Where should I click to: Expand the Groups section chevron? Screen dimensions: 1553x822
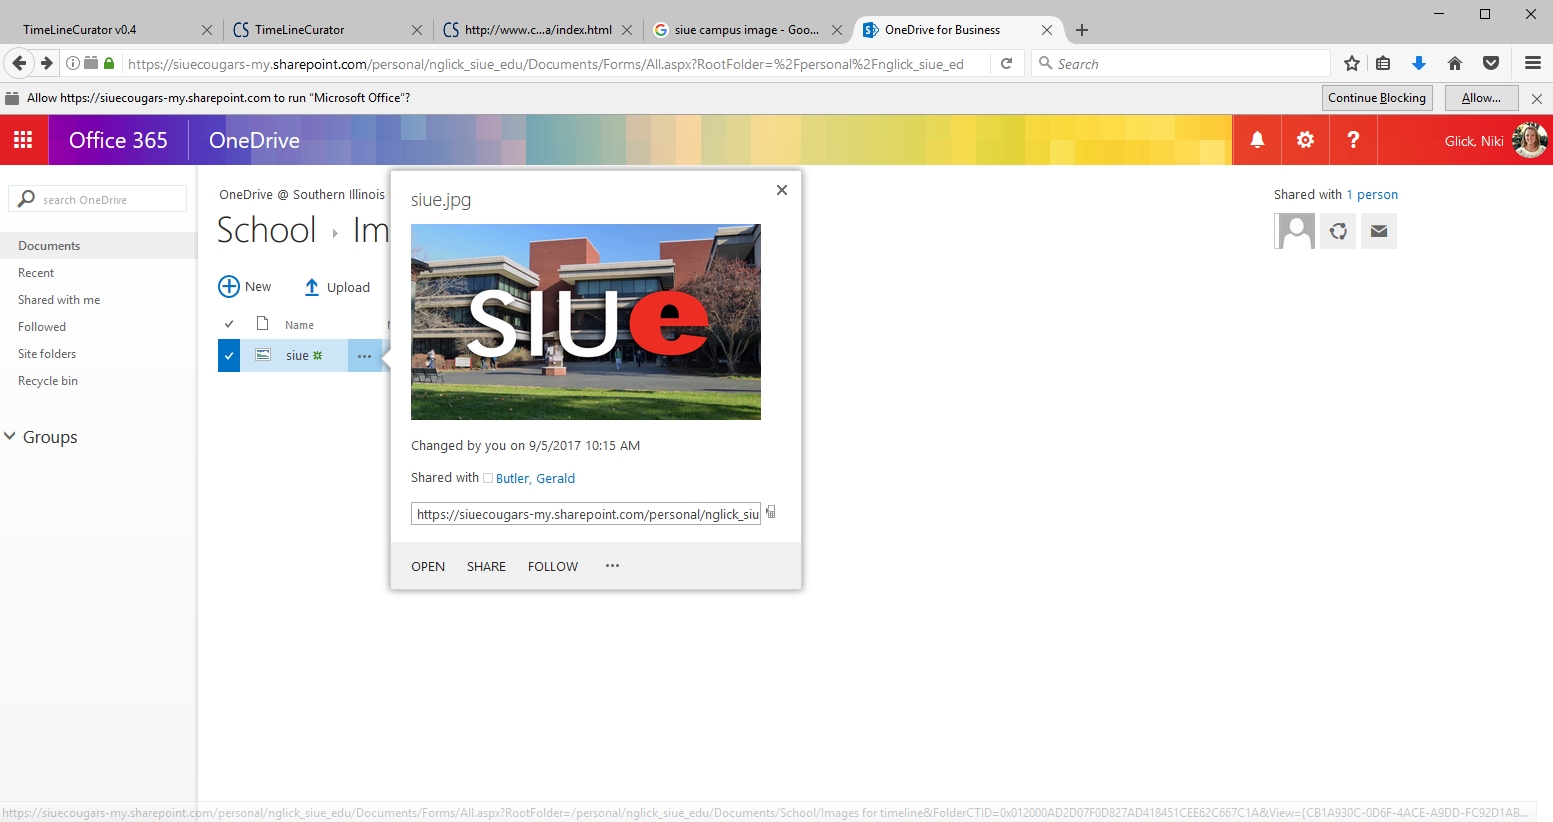click(10, 437)
